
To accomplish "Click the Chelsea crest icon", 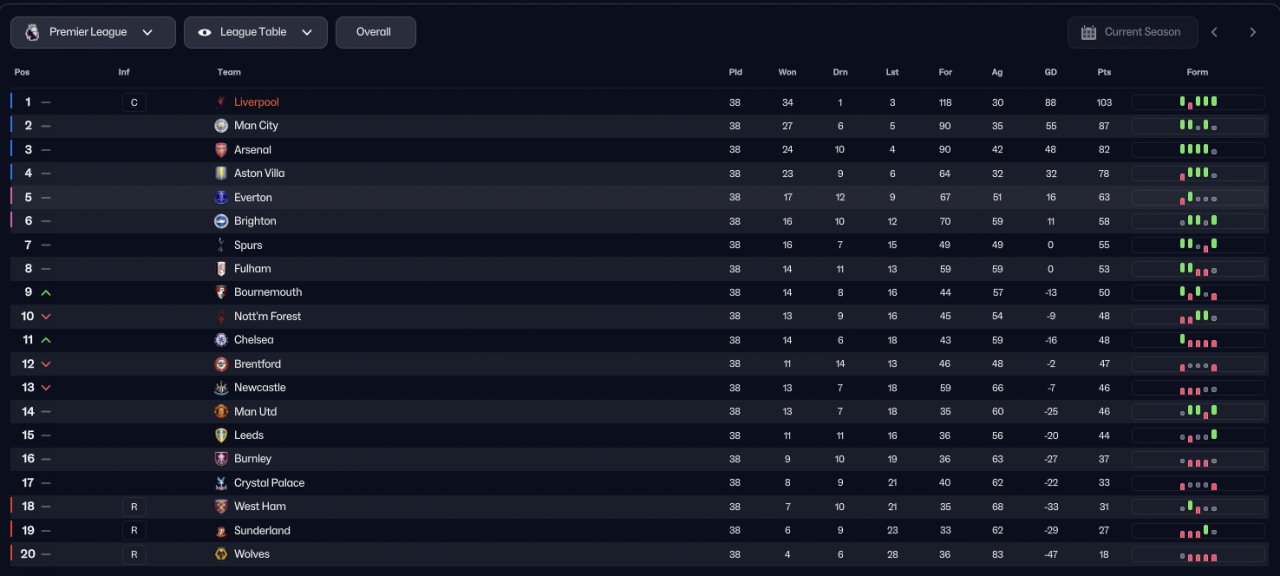I will 221,340.
